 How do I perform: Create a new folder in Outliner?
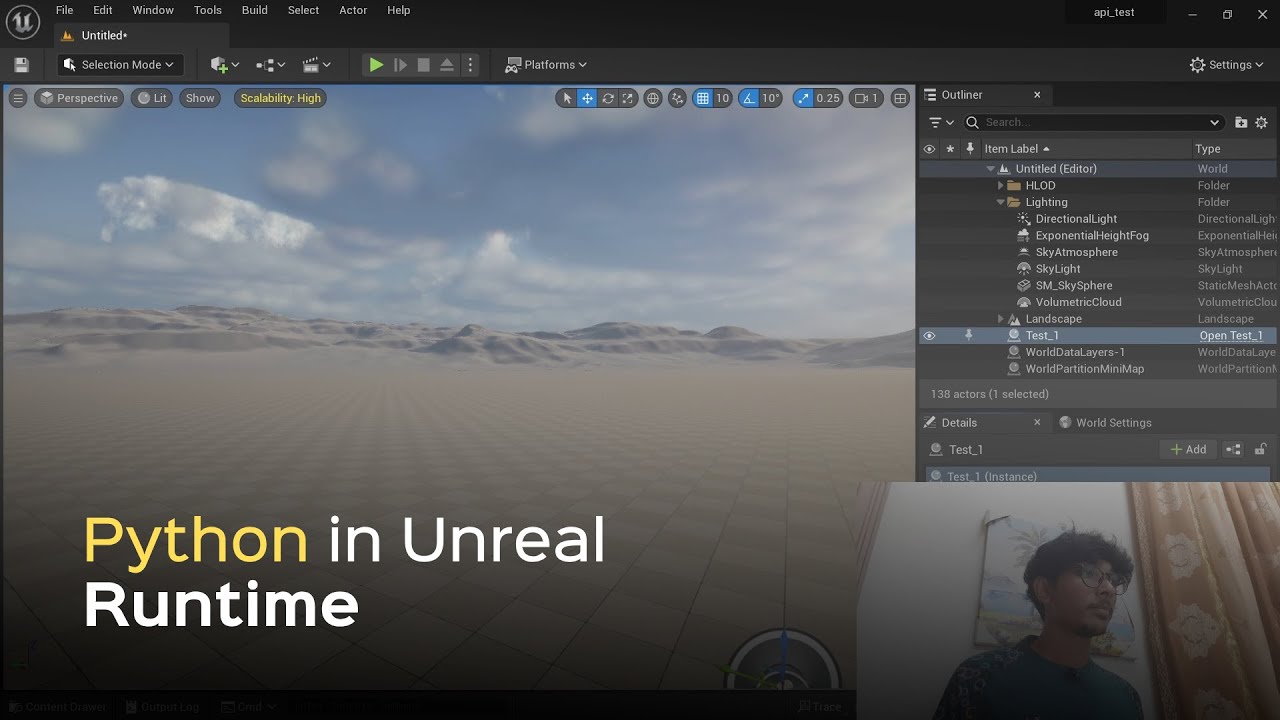1241,122
